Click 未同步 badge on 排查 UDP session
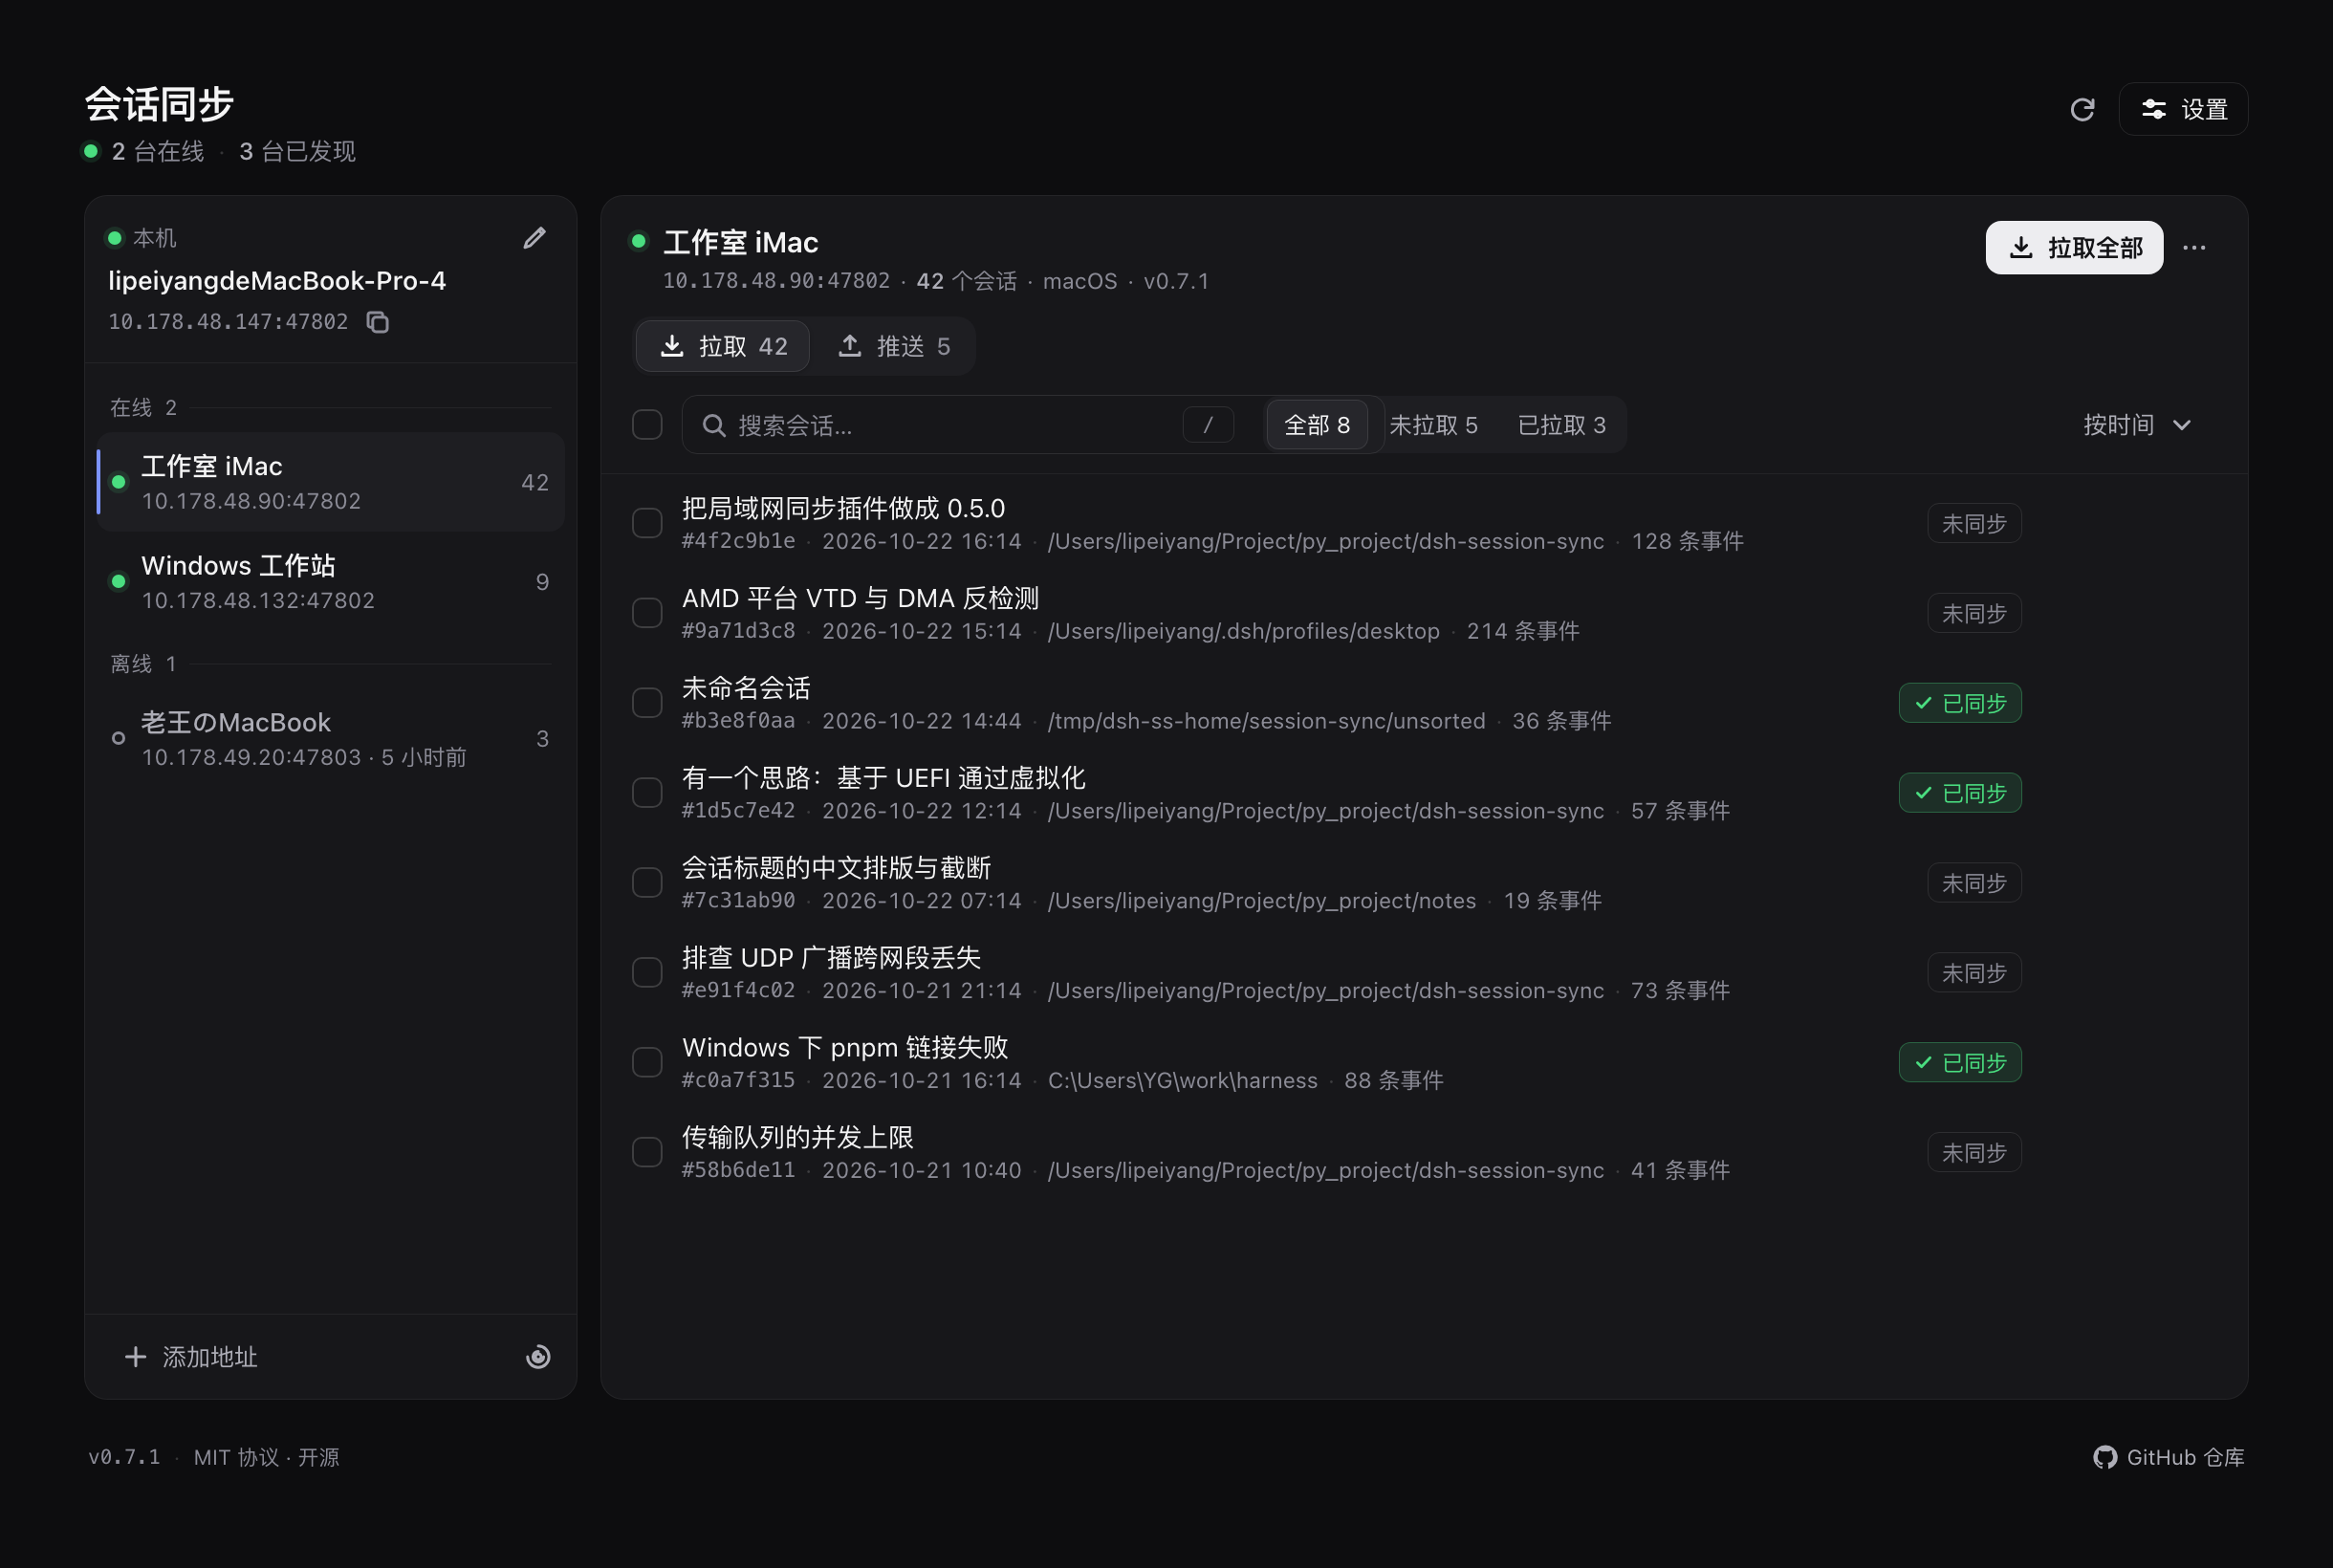 (x=1974, y=973)
